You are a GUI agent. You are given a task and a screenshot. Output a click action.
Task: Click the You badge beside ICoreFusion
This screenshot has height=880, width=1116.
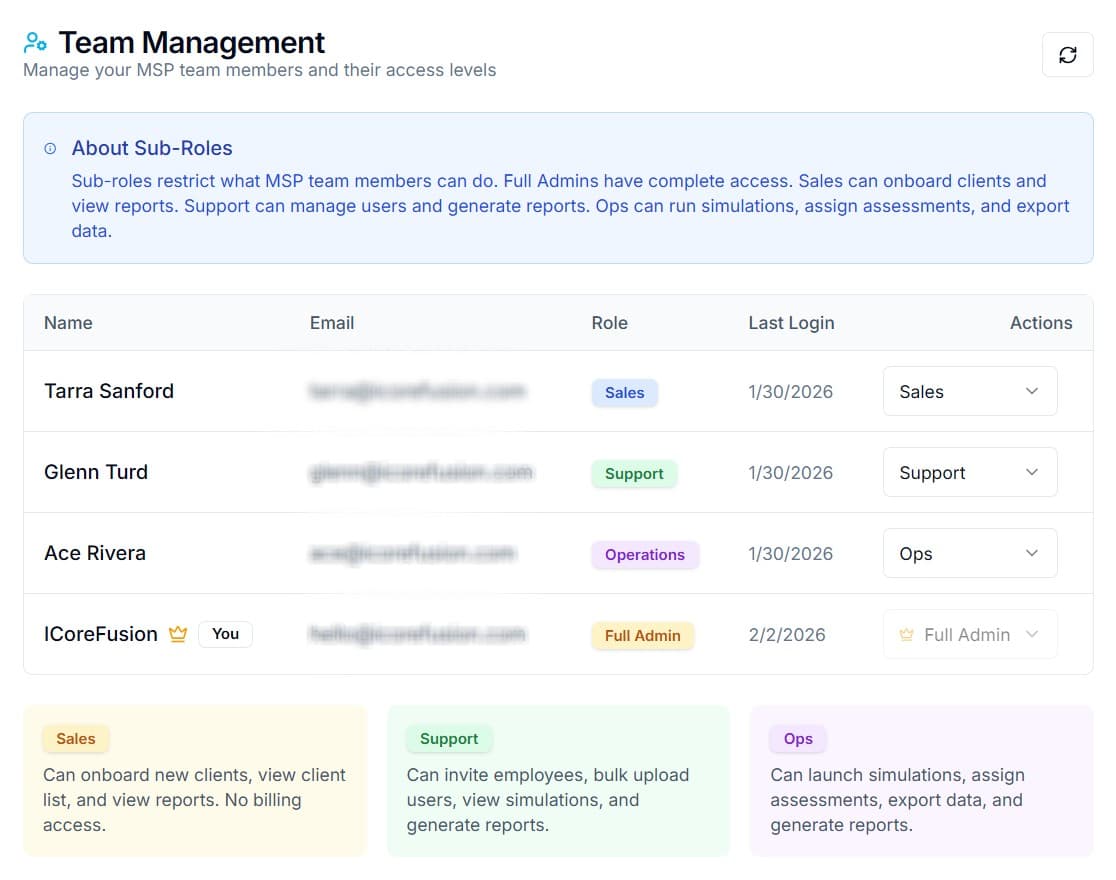tap(225, 634)
